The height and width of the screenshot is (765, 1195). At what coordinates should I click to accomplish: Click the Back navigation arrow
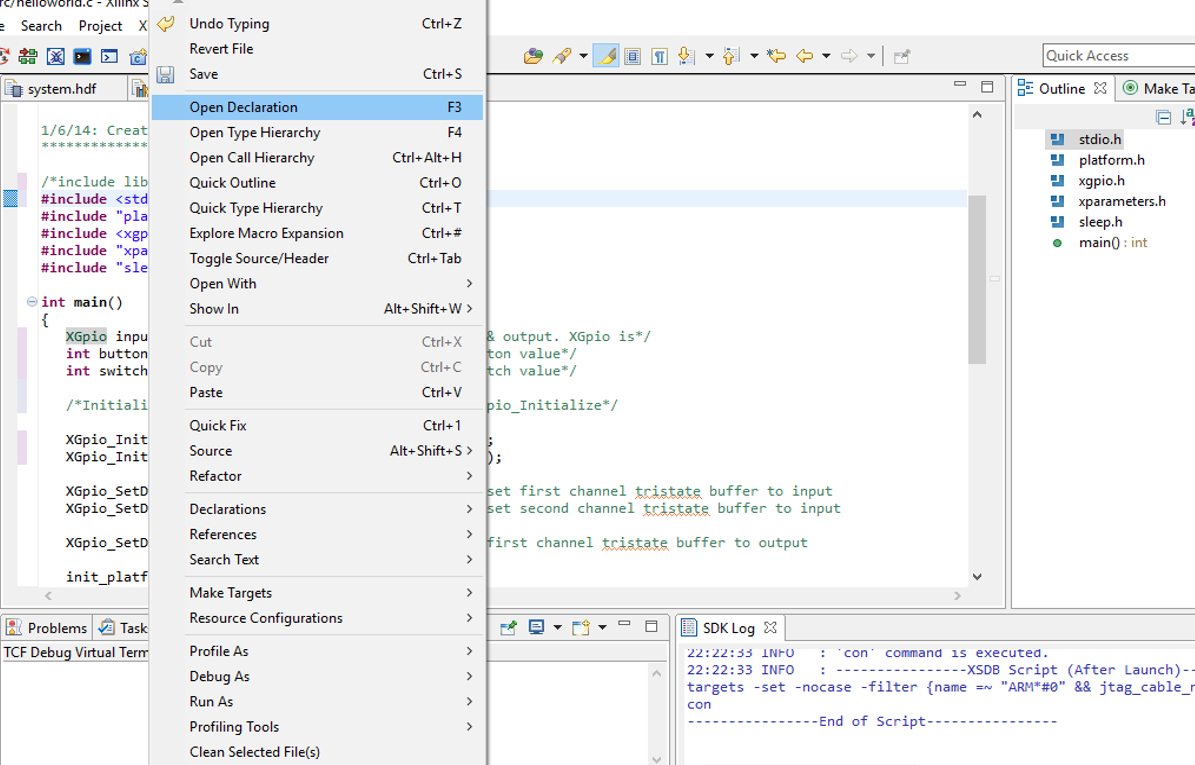tap(804, 56)
